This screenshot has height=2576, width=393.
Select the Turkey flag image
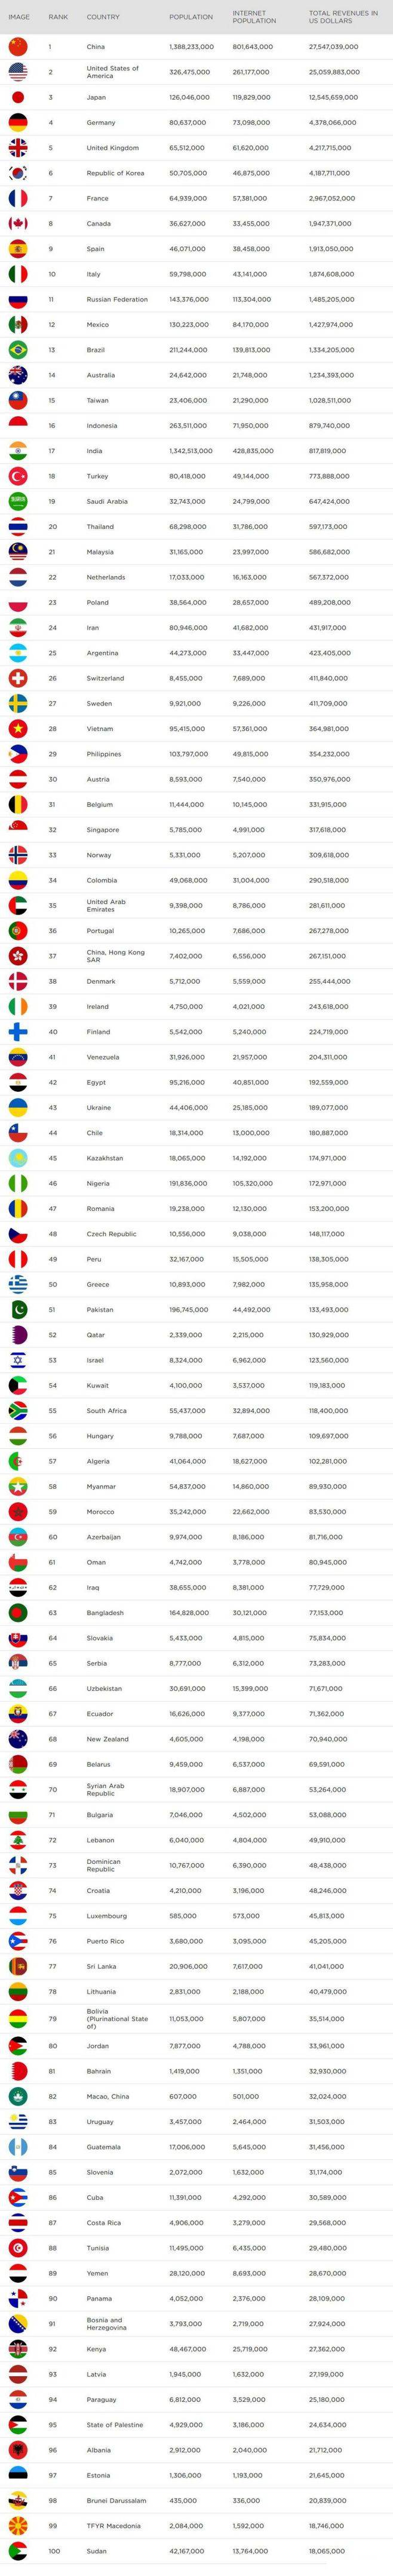[x=18, y=476]
